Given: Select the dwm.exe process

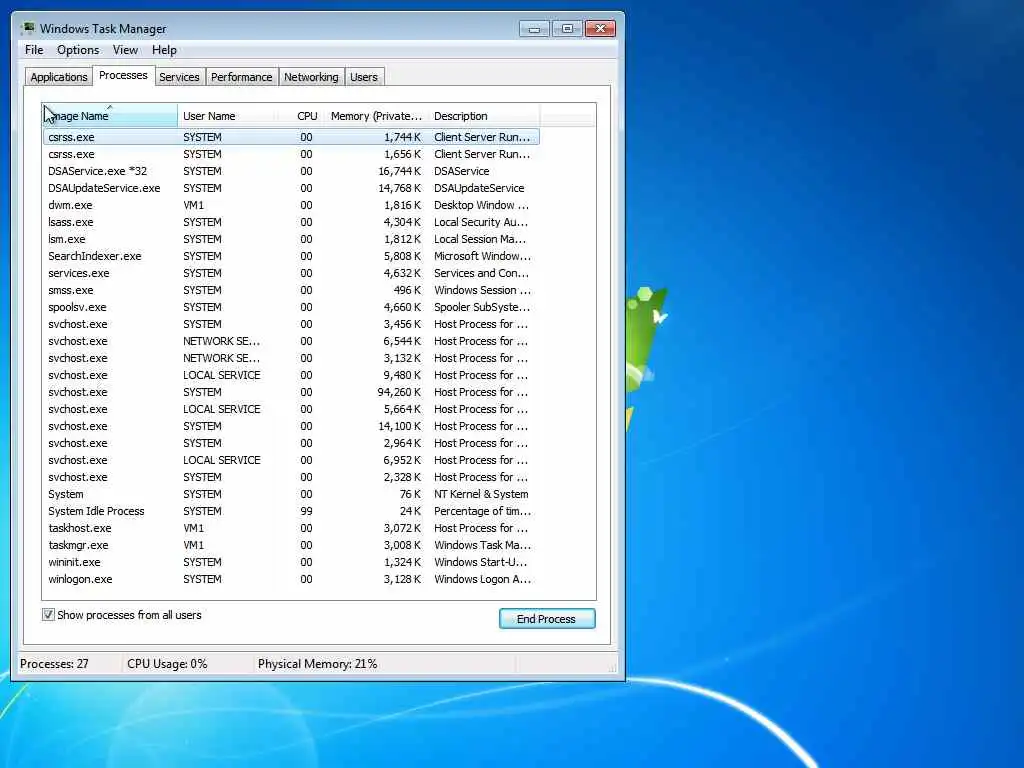Looking at the screenshot, I should coord(291,205).
